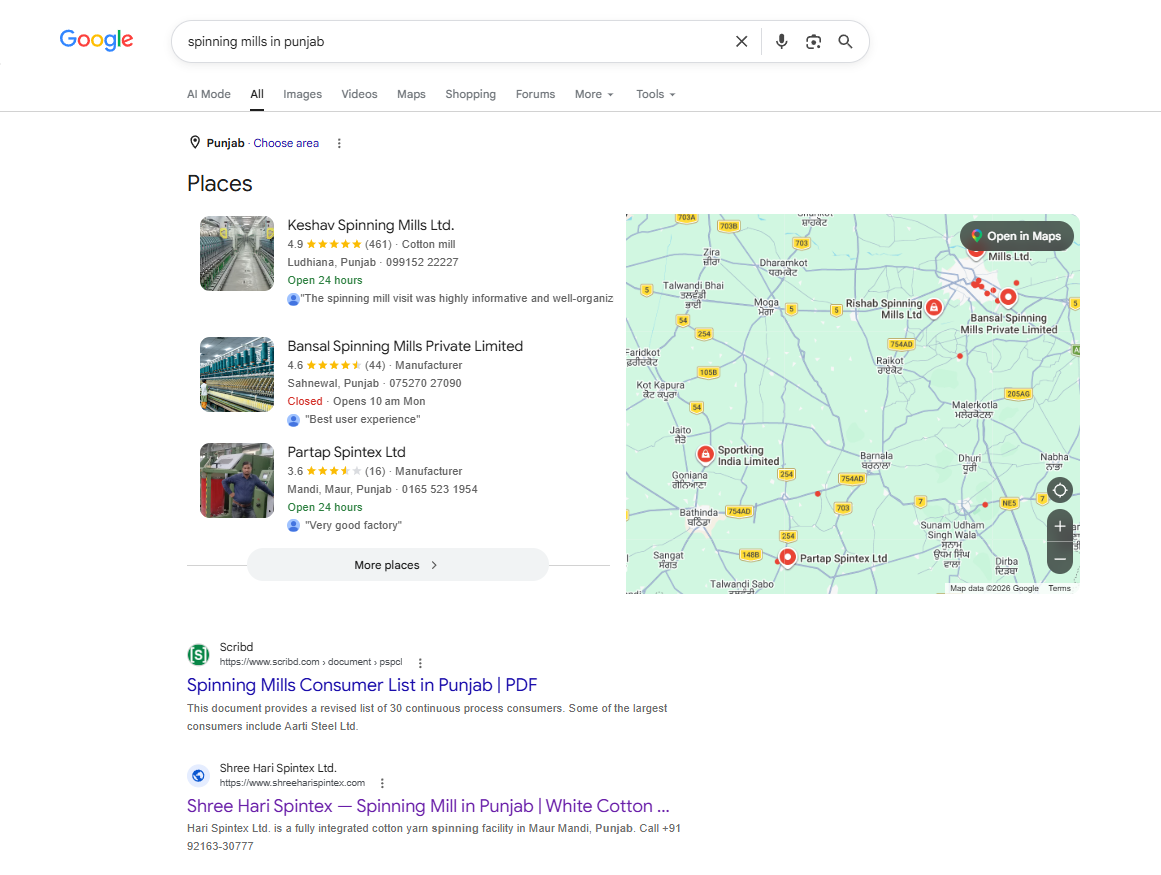Open Spinning Mills Consumer List in Punjab PDF
1161x875 pixels.
pos(361,685)
